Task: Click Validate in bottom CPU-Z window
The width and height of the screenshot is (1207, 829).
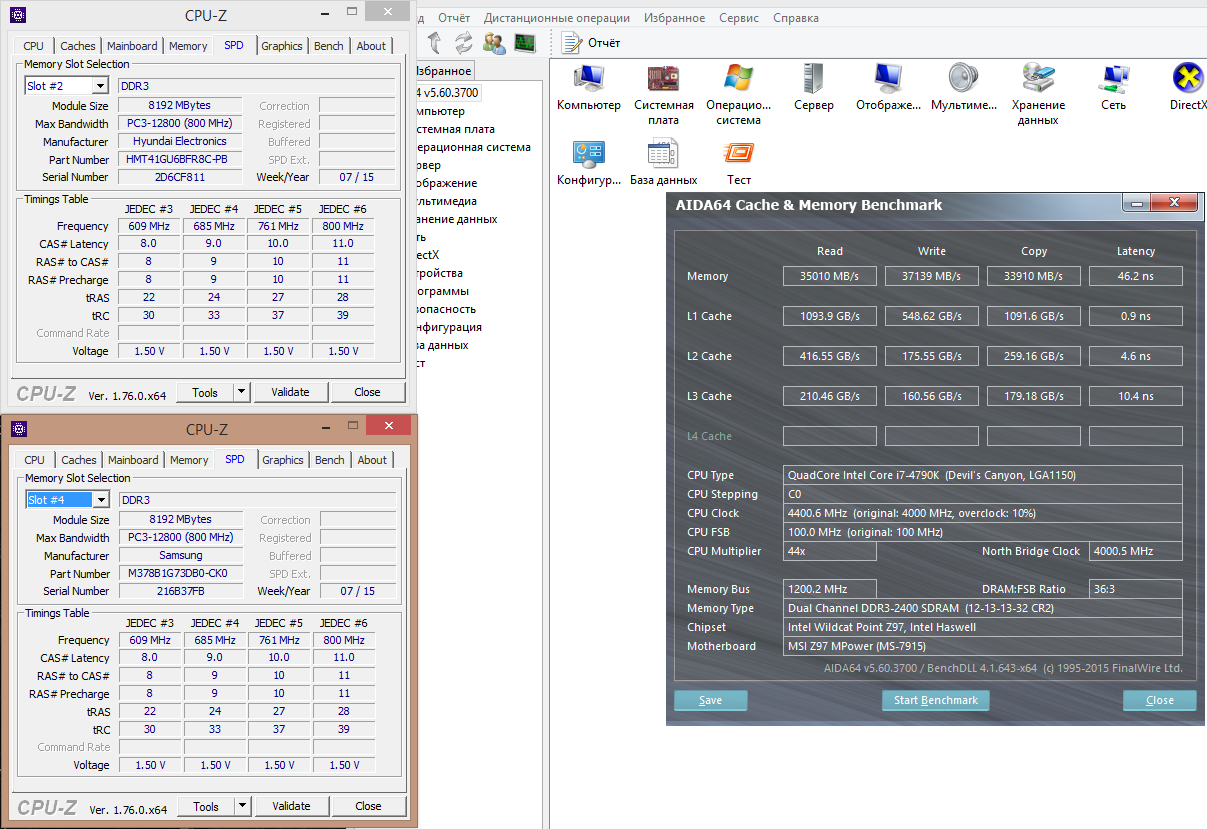Action: point(291,806)
